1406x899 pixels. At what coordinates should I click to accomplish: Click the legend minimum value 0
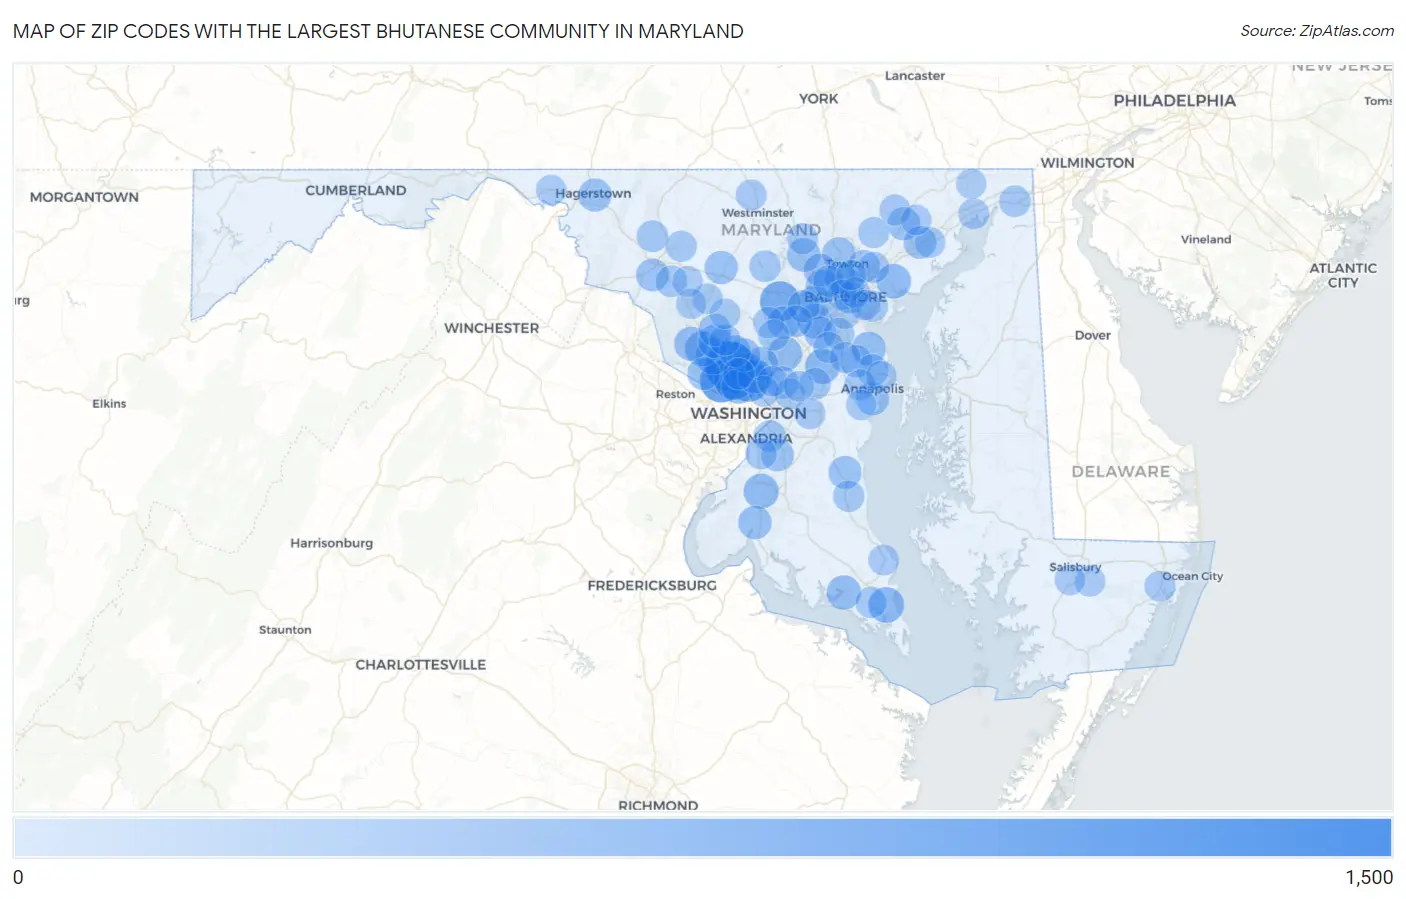pos(18,877)
